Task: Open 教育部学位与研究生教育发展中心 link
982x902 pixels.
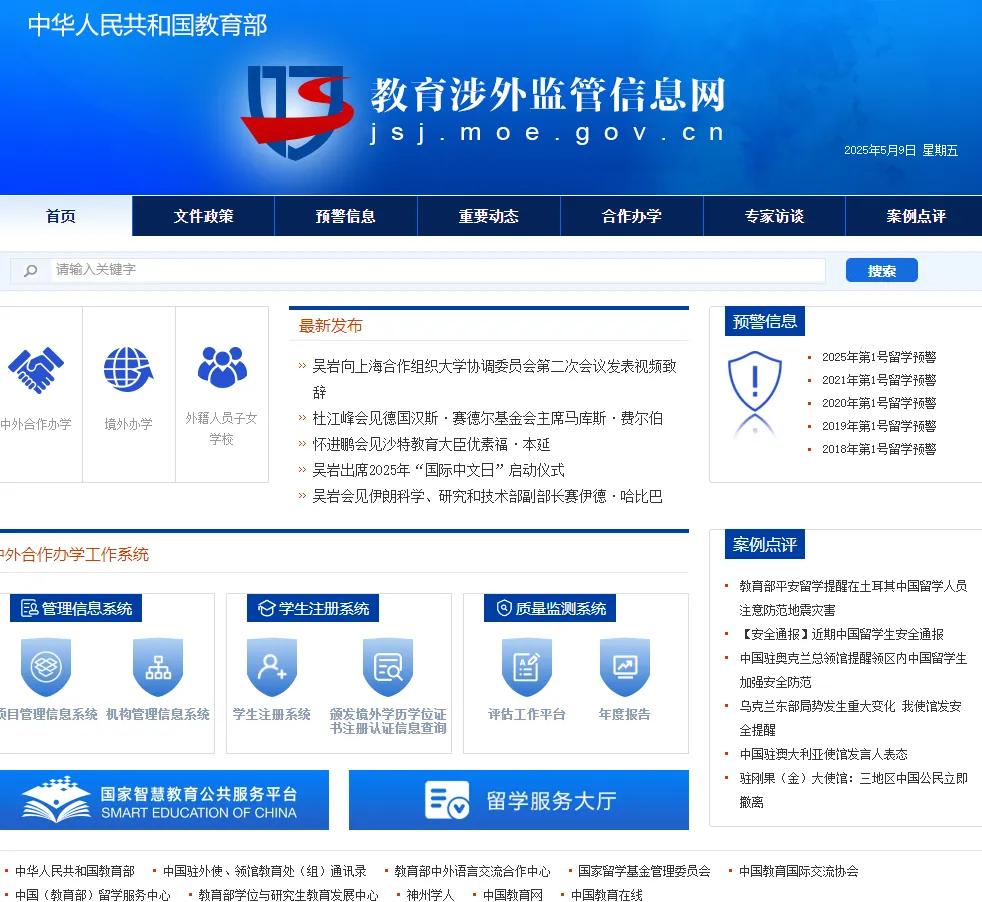Action: pos(288,895)
